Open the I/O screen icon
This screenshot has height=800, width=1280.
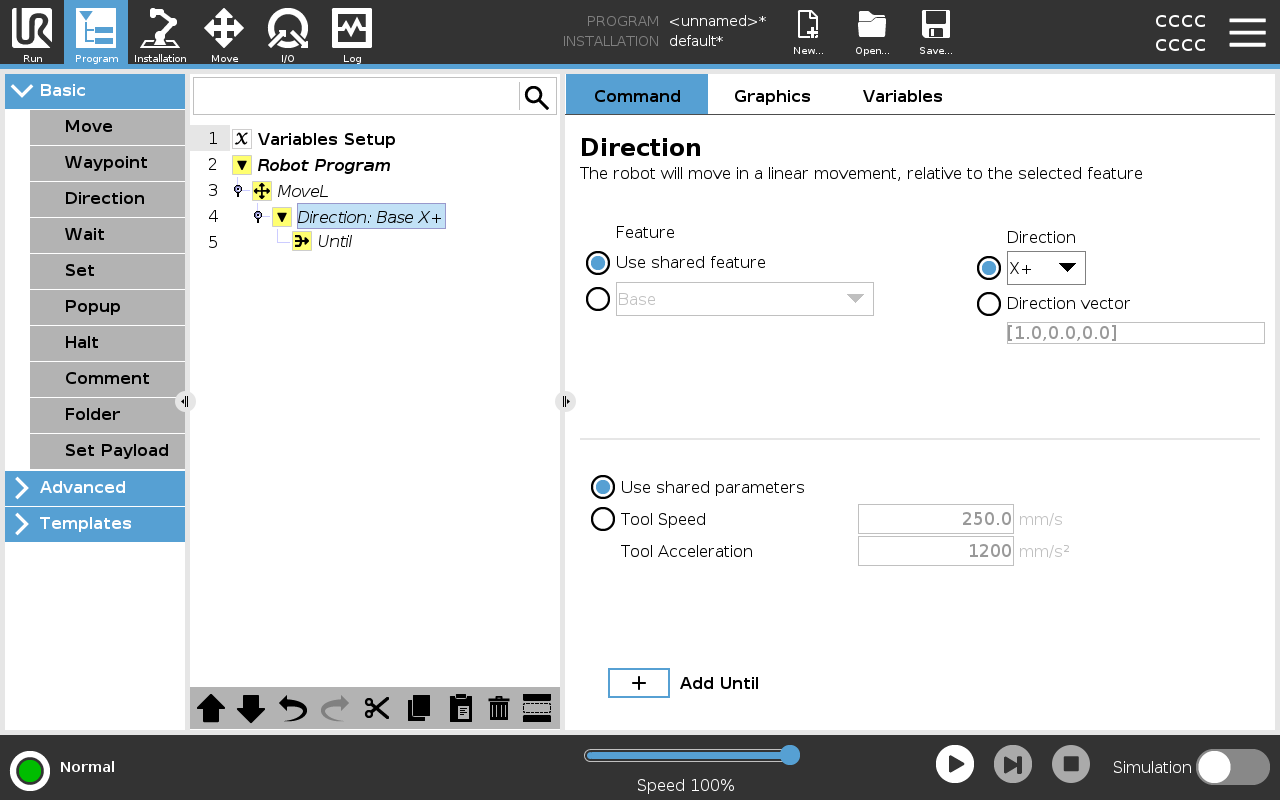(287, 33)
